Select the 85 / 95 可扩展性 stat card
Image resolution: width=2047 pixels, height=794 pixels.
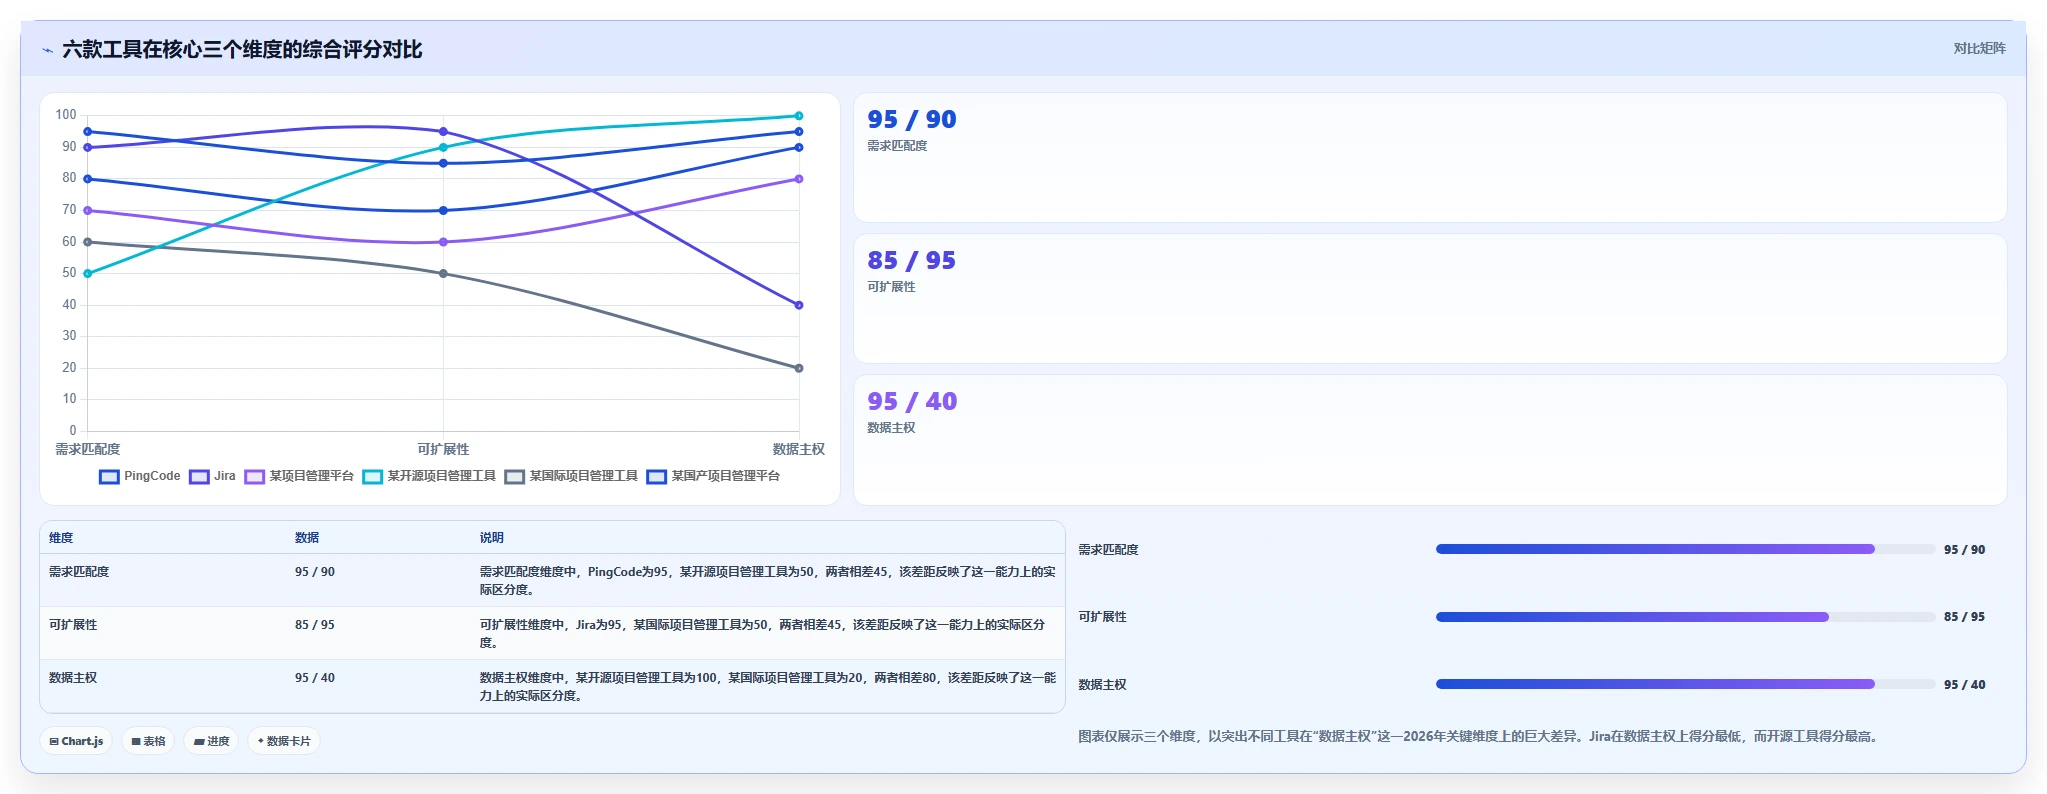(1430, 299)
